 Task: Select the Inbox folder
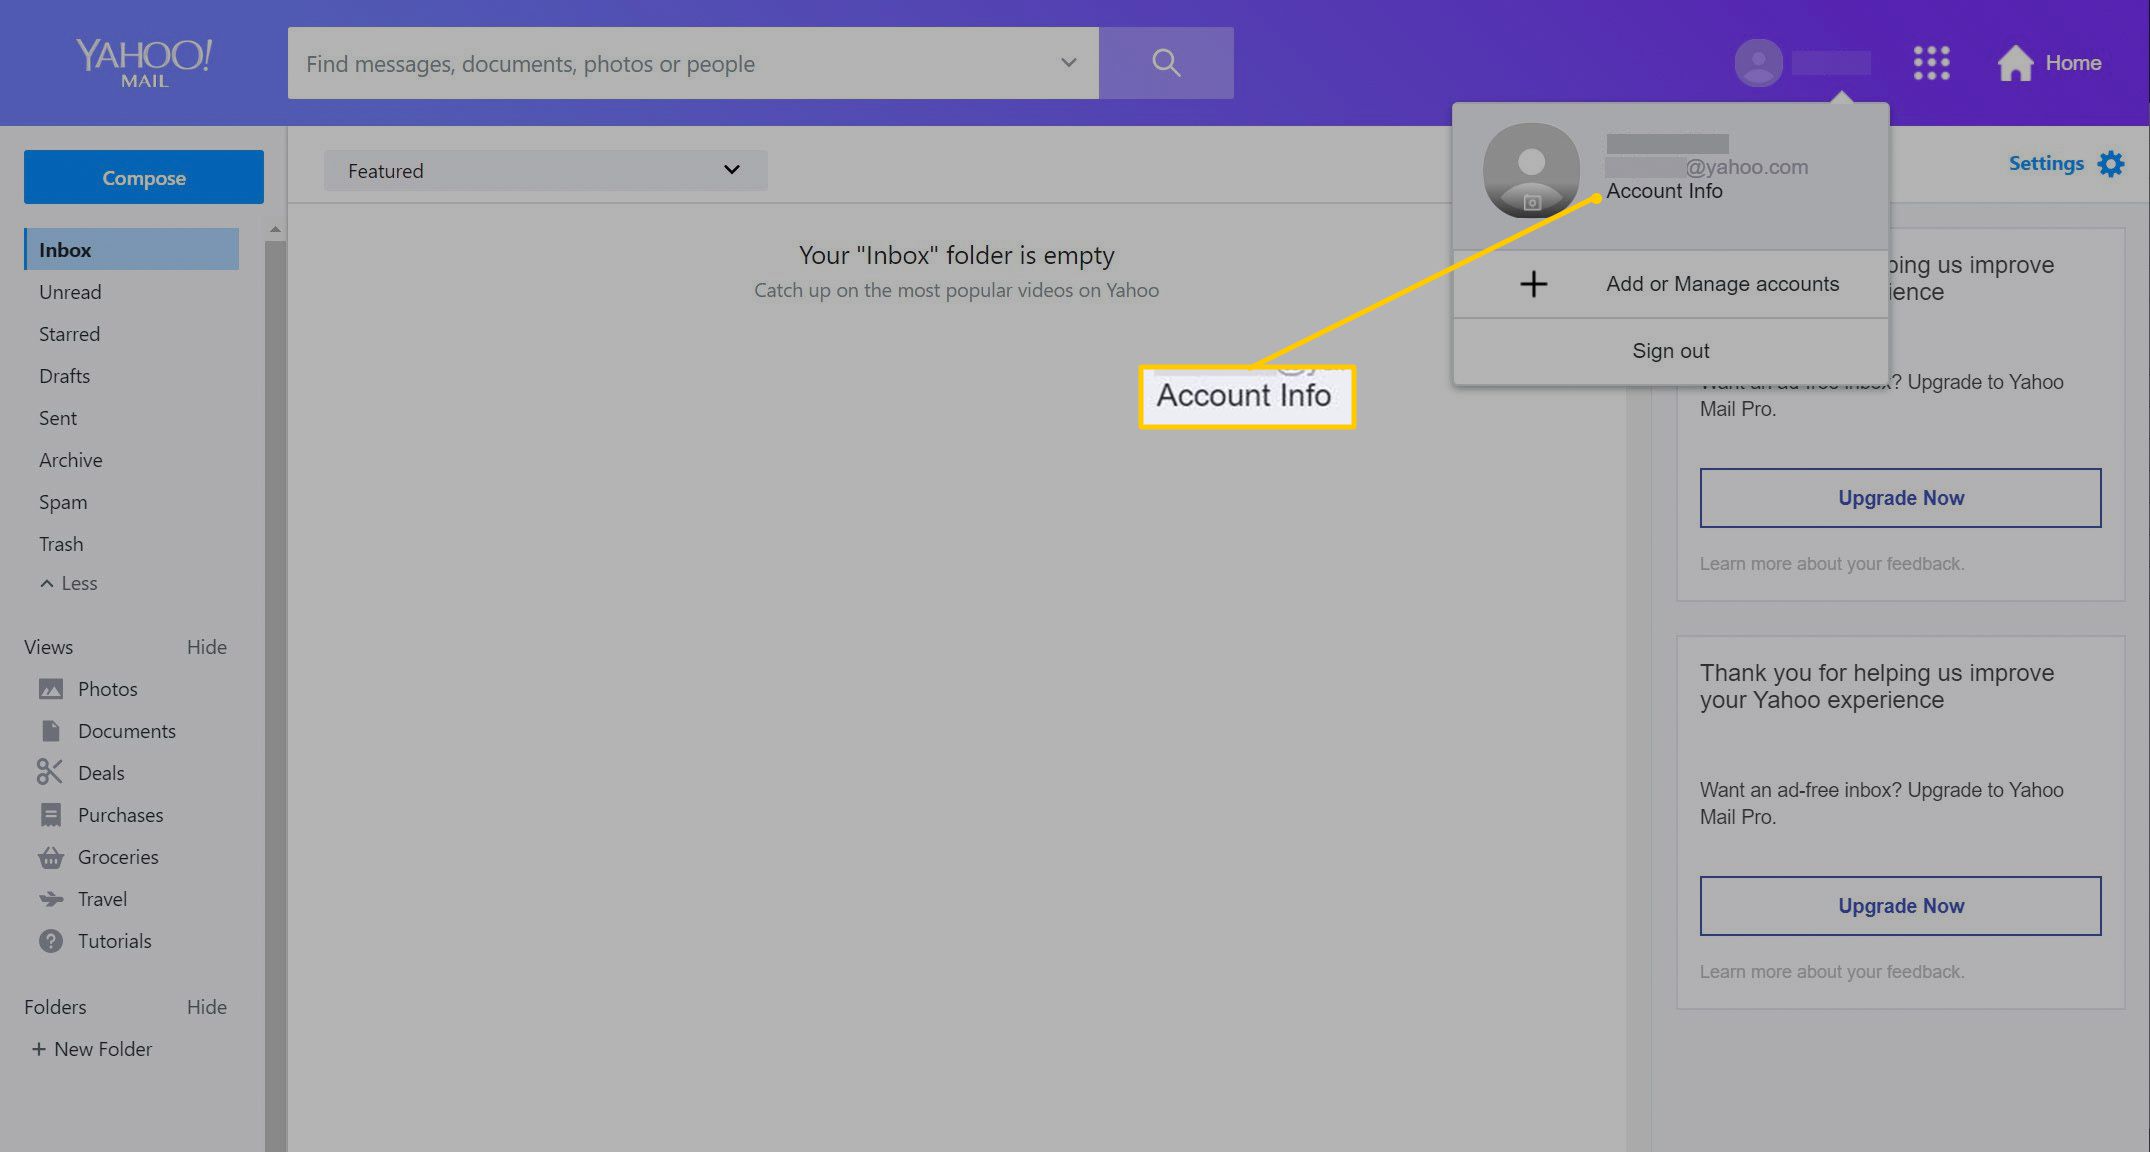point(131,249)
